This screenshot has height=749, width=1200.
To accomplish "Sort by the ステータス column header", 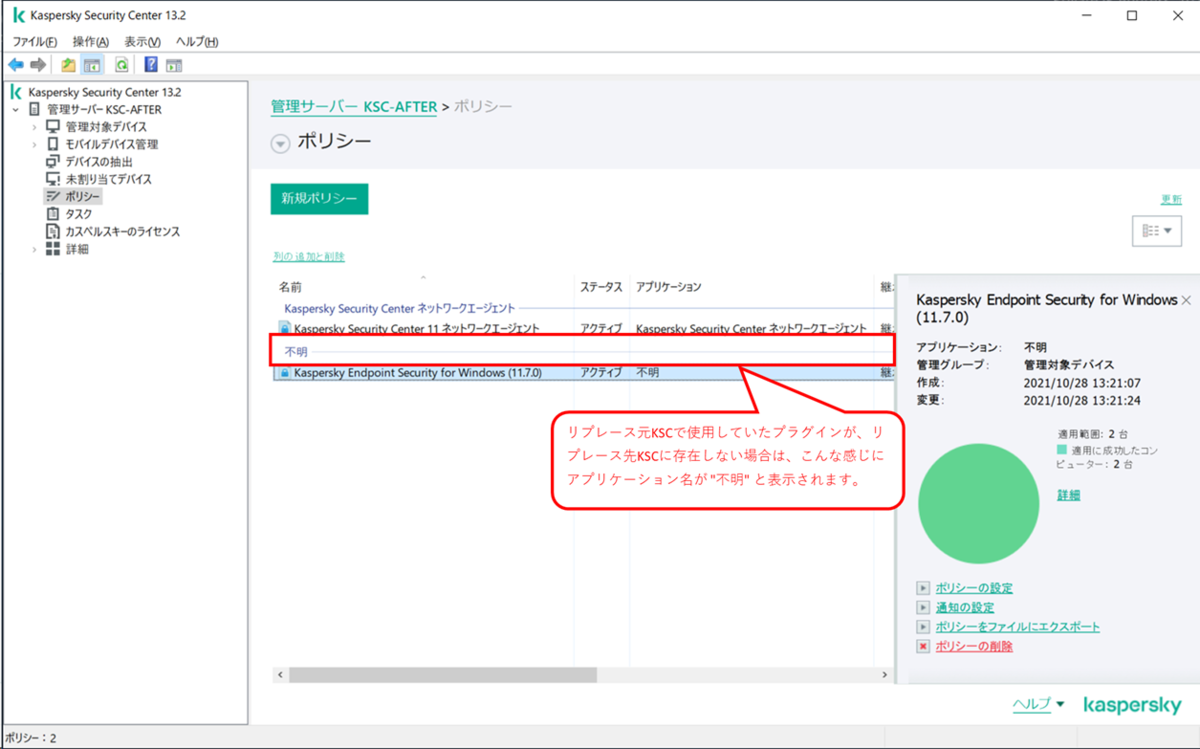I will point(602,287).
